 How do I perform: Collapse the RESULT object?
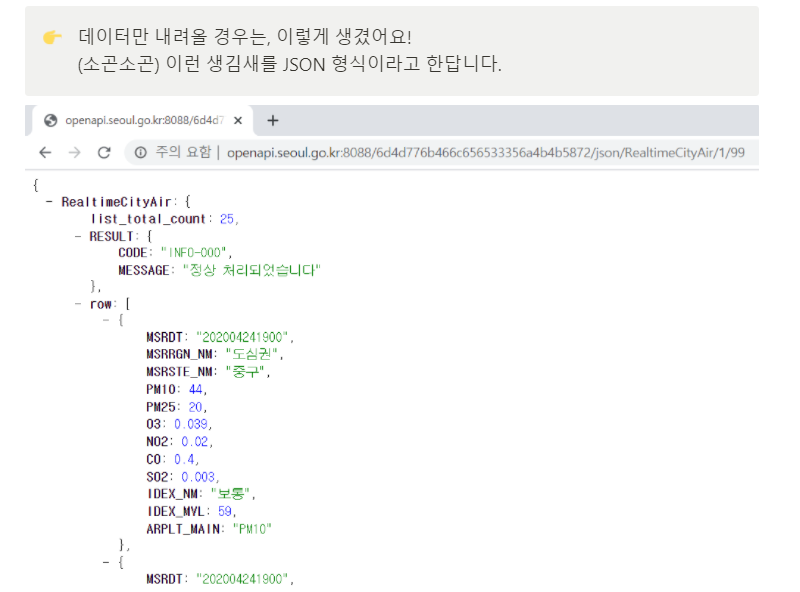click(78, 236)
